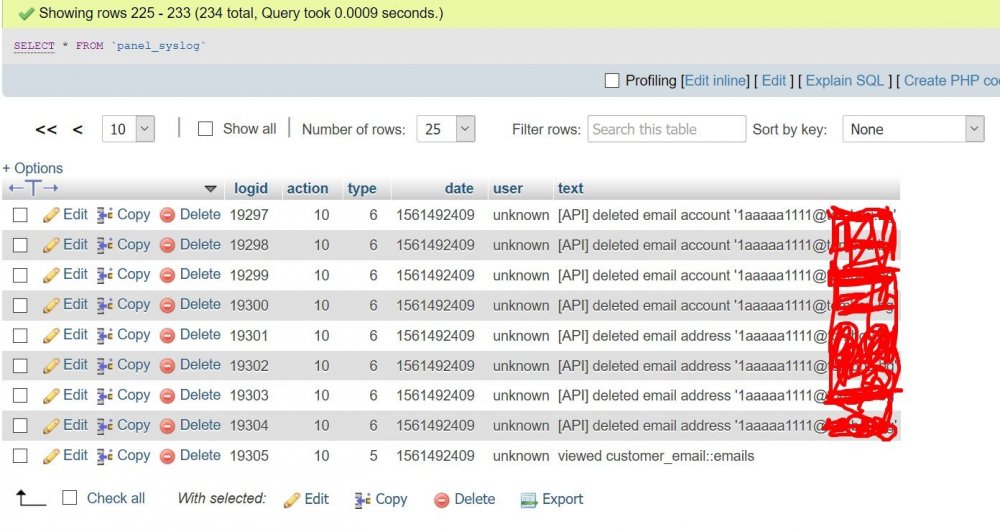The image size is (1000, 532).
Task: Click Delete icon for logid 19304
Action: (x=167, y=426)
